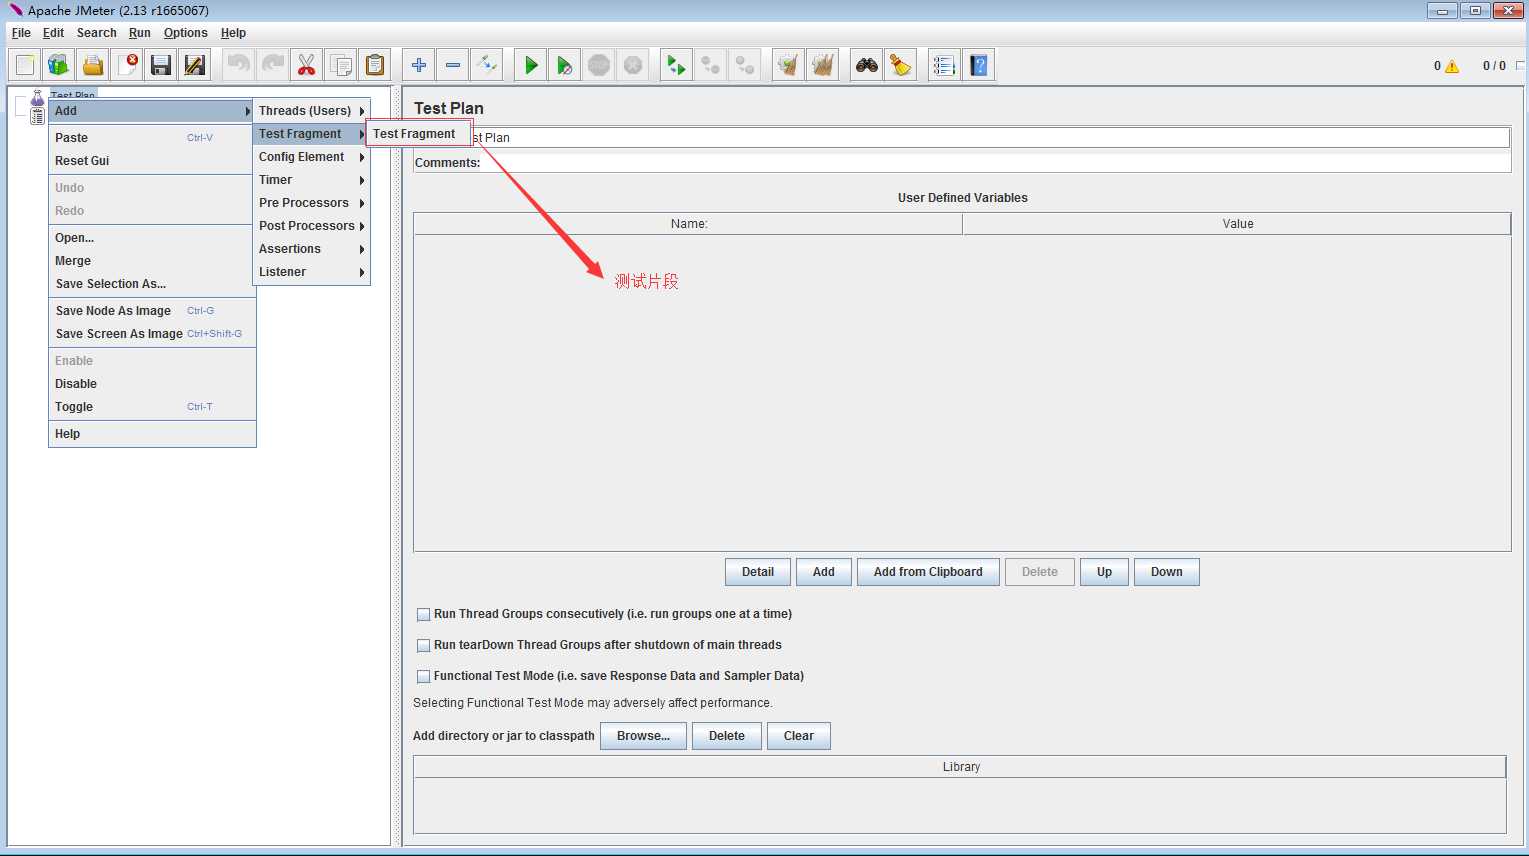Choose Merge from the context menu
The image size is (1529, 856).
tap(152, 261)
